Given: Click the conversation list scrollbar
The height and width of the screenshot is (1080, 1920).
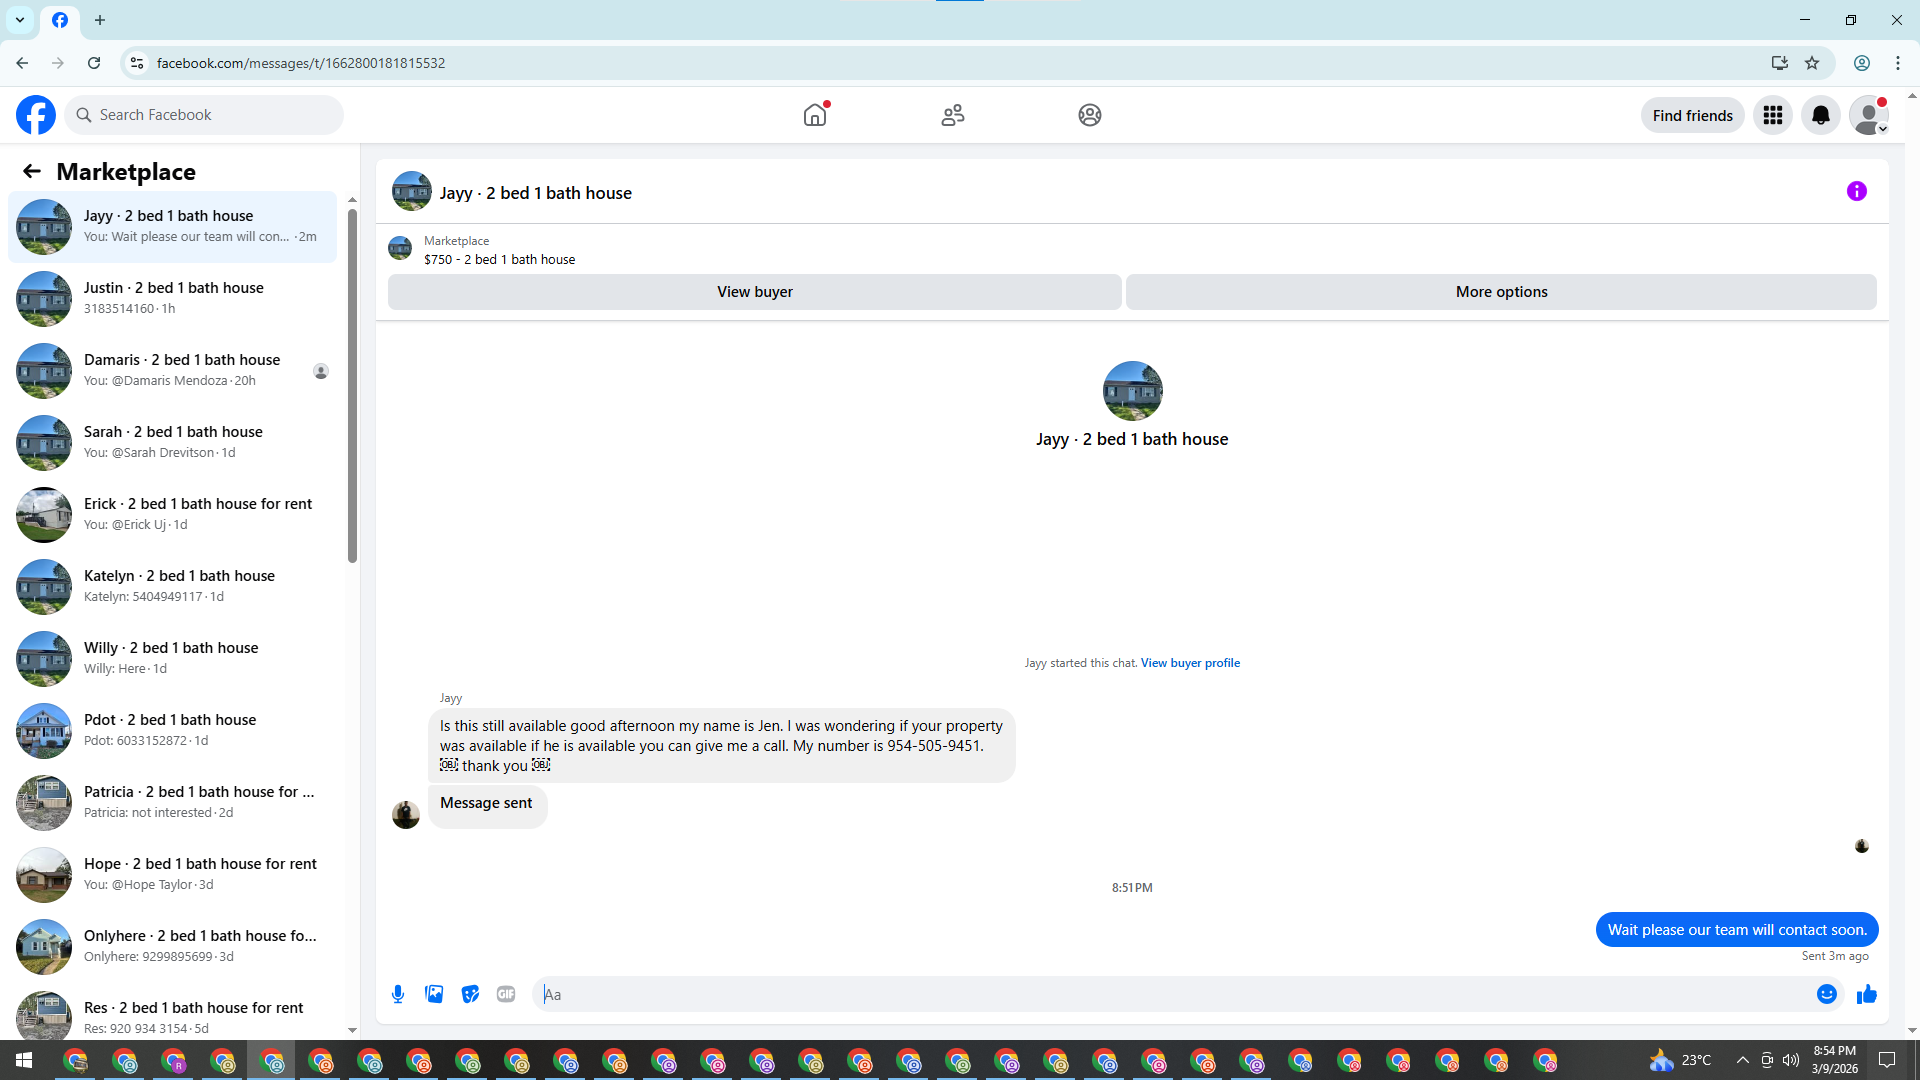Looking at the screenshot, I should coord(352,385).
